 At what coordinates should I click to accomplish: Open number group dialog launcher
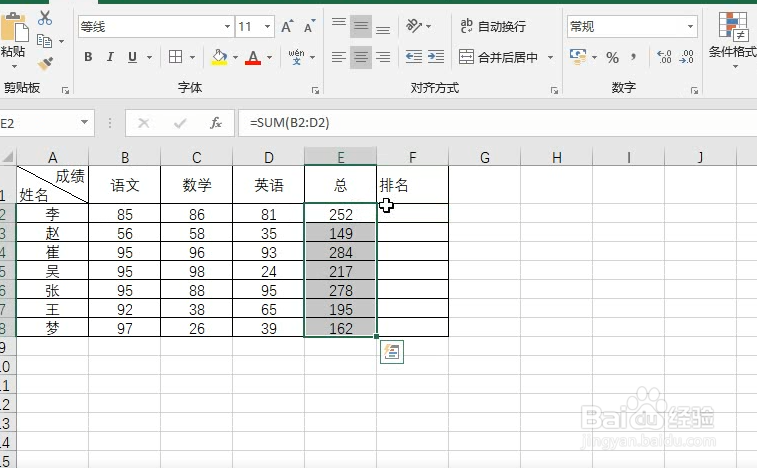tap(694, 90)
